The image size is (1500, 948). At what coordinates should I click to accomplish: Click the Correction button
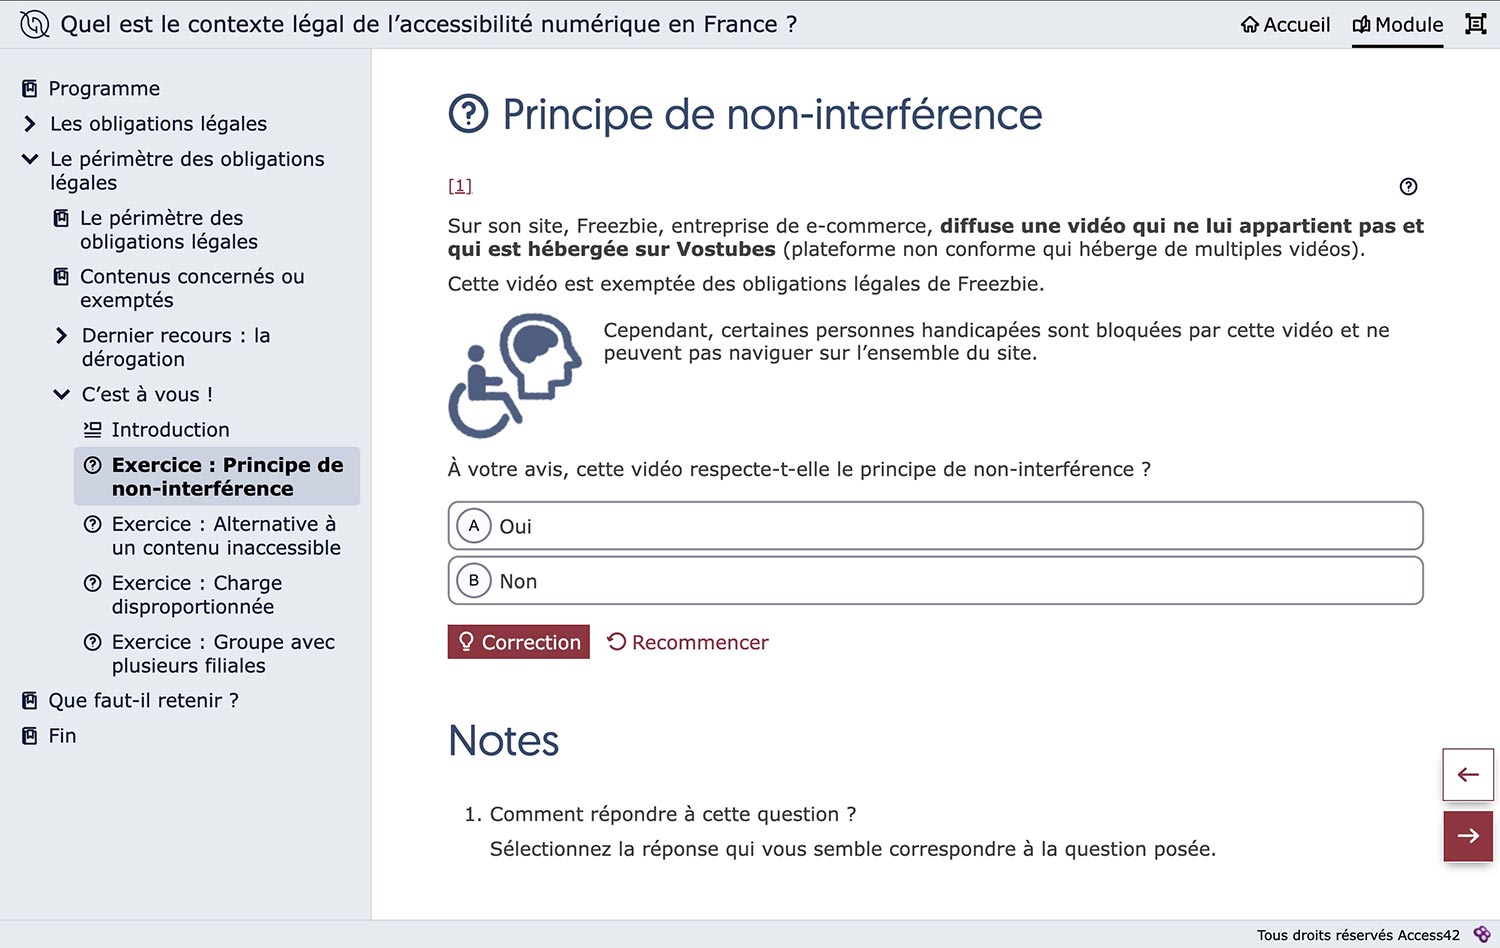coord(519,642)
